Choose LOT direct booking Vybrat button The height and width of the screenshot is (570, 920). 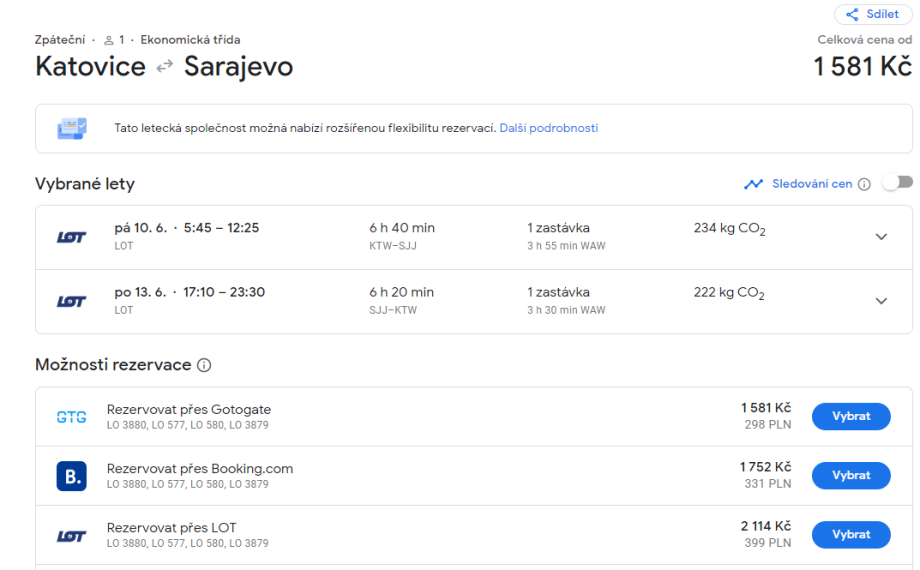(x=850, y=535)
